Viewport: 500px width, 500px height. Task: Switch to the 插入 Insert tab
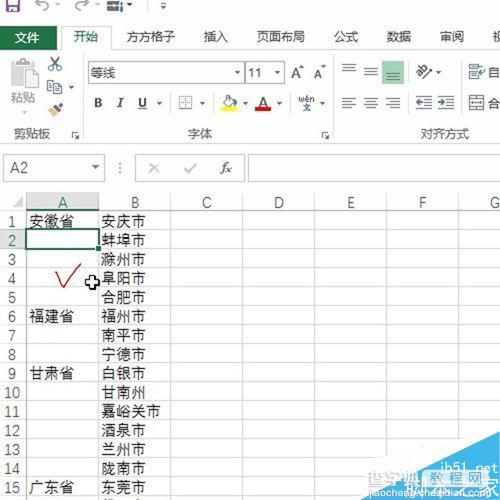tap(216, 37)
